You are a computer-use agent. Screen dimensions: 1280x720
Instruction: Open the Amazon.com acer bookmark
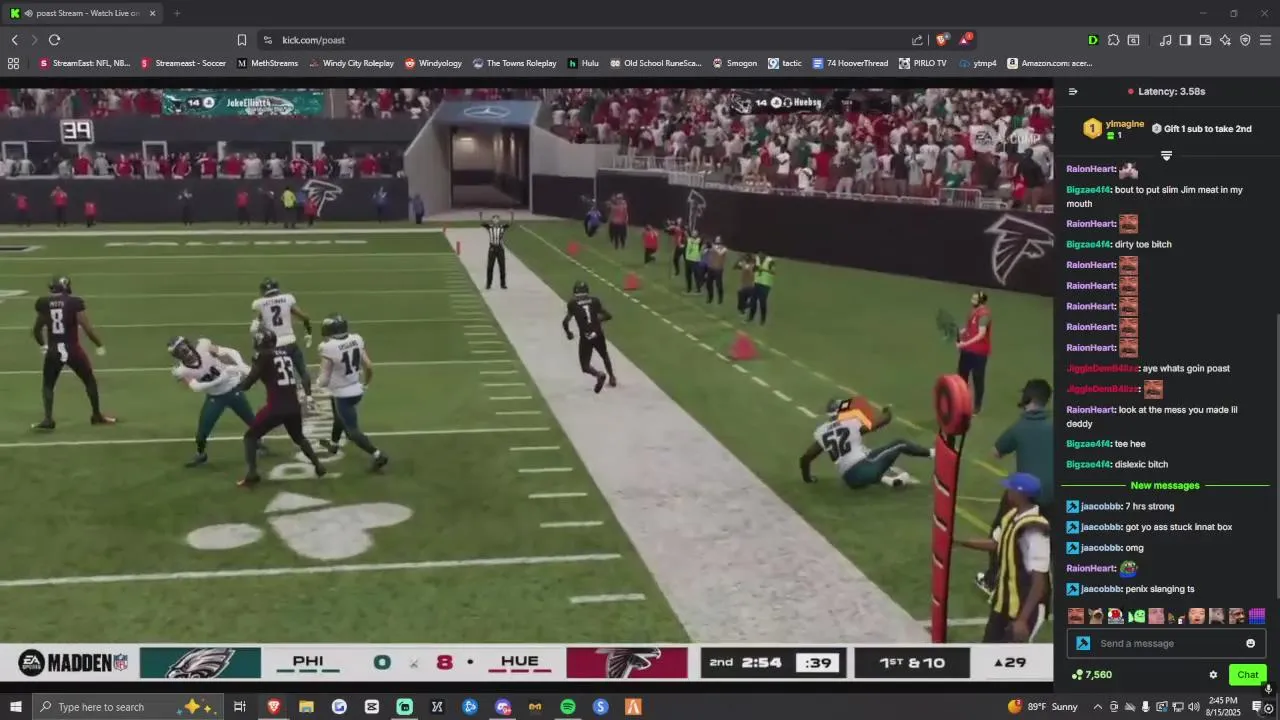[x=1049, y=63]
